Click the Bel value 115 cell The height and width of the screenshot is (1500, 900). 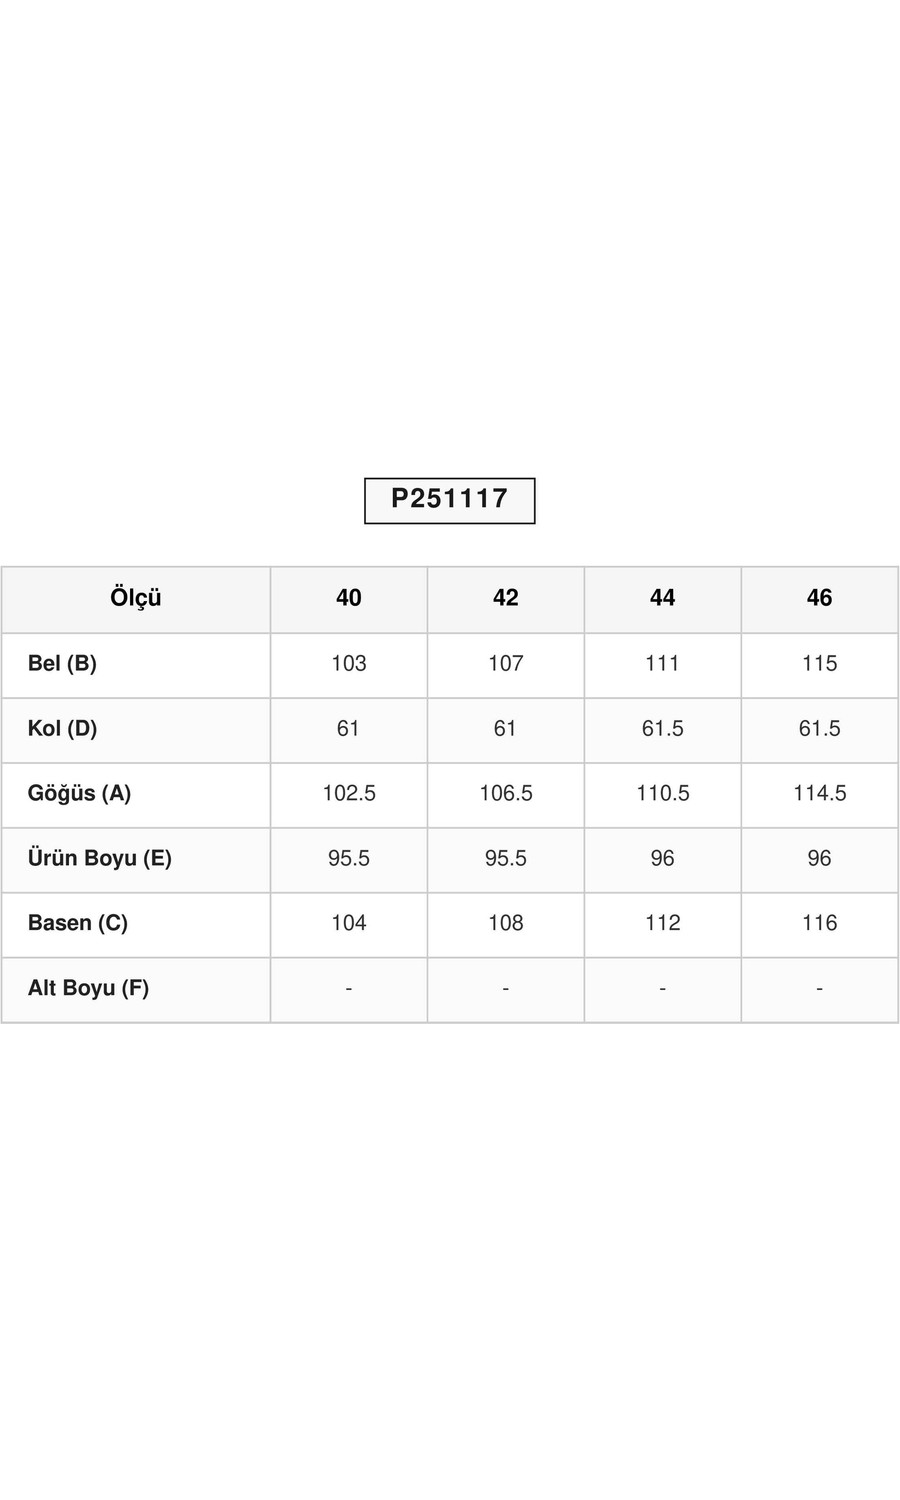coord(819,664)
